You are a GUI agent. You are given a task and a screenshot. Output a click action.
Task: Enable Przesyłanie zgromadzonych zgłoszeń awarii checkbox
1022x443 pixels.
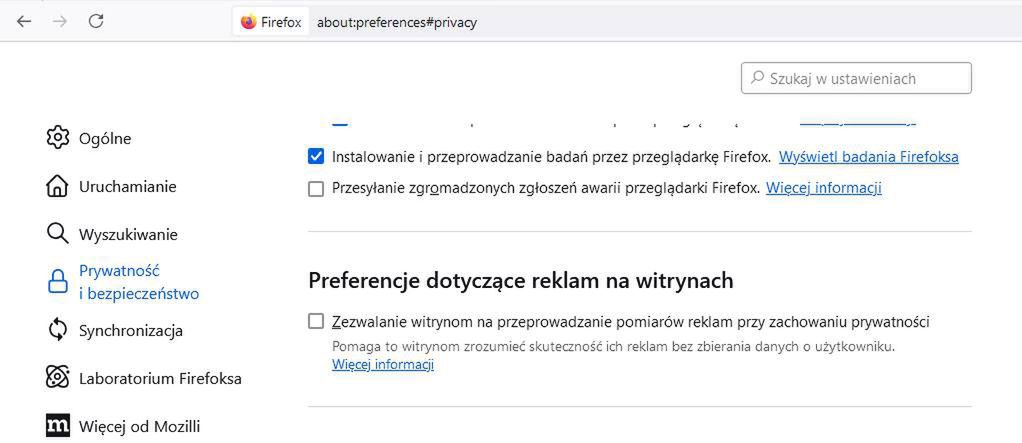tap(316, 188)
